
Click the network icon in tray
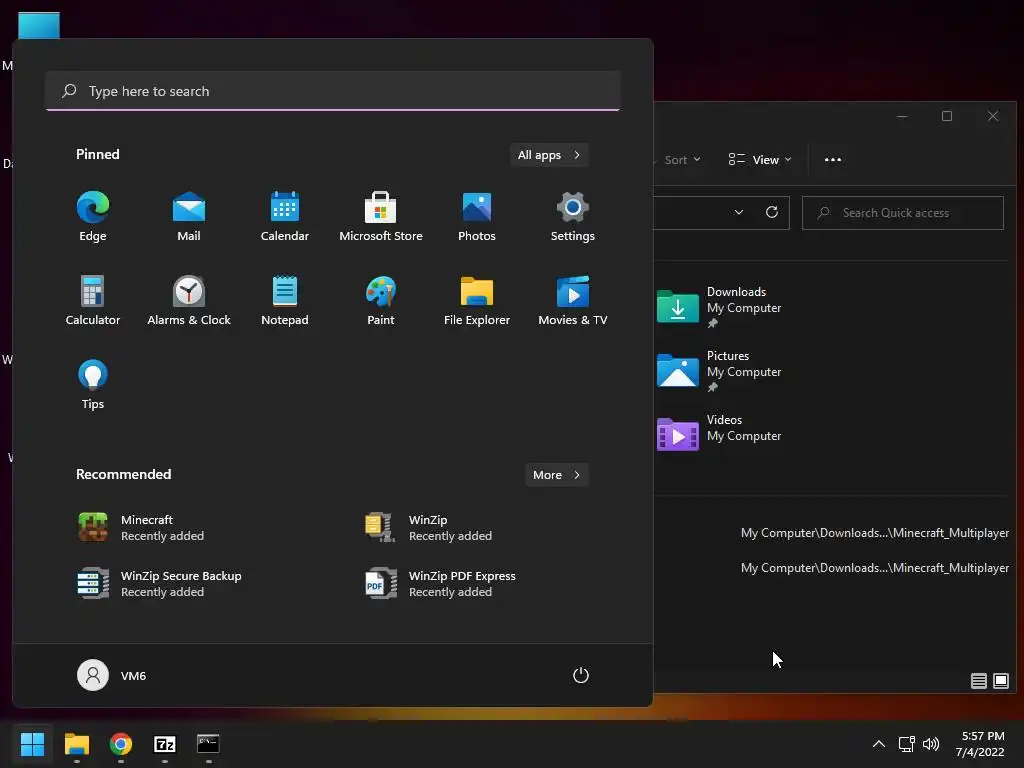906,744
